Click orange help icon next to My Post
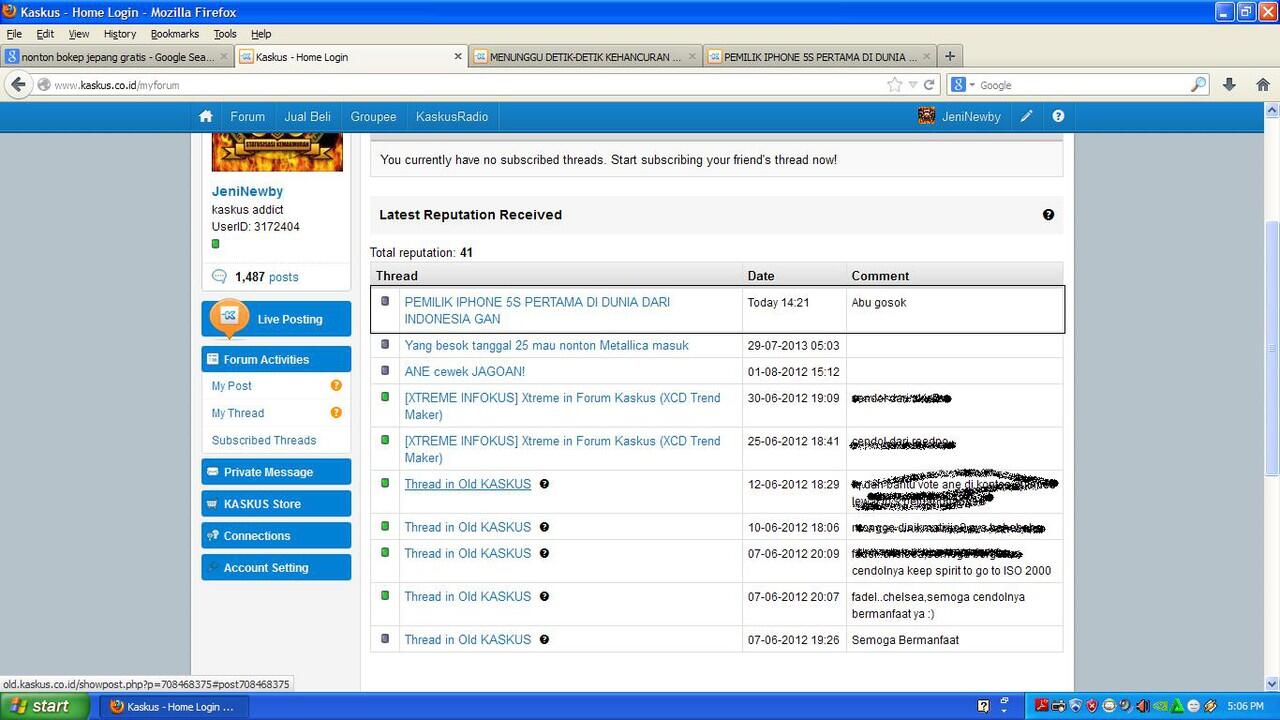 [x=336, y=385]
